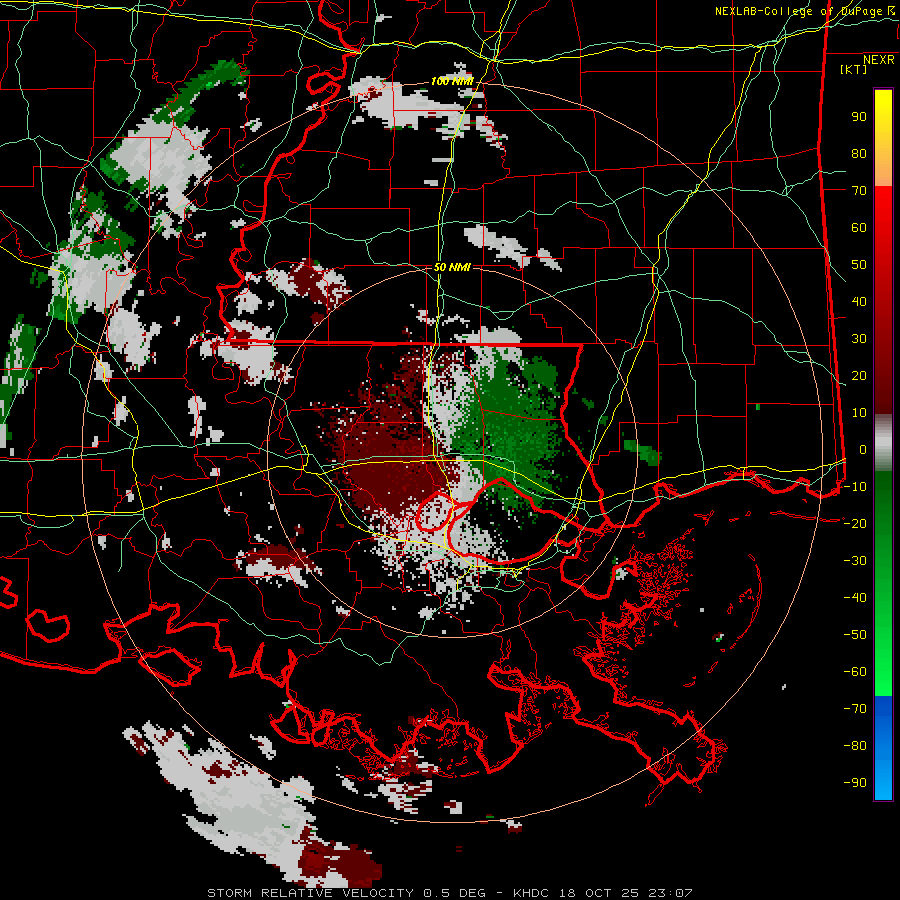Click the 70 value on velocity scale

click(859, 191)
